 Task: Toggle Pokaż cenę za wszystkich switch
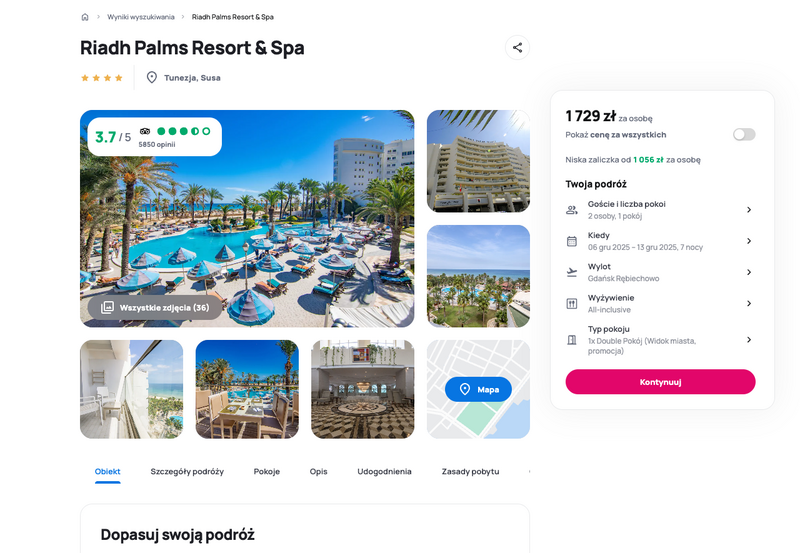[x=744, y=135]
